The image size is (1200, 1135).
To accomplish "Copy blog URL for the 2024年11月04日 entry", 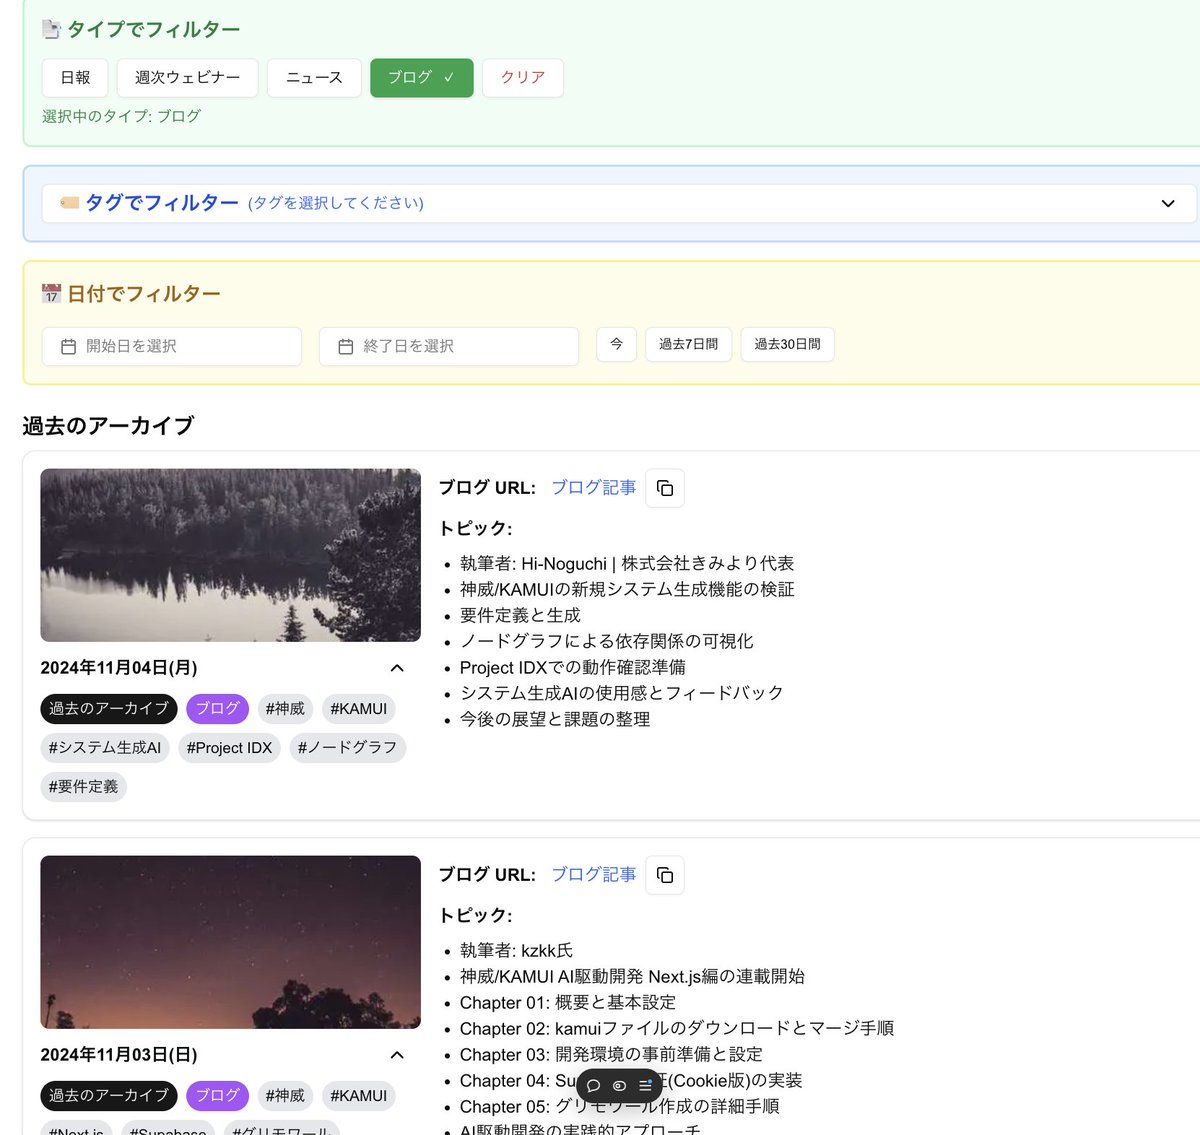I will click(x=665, y=488).
